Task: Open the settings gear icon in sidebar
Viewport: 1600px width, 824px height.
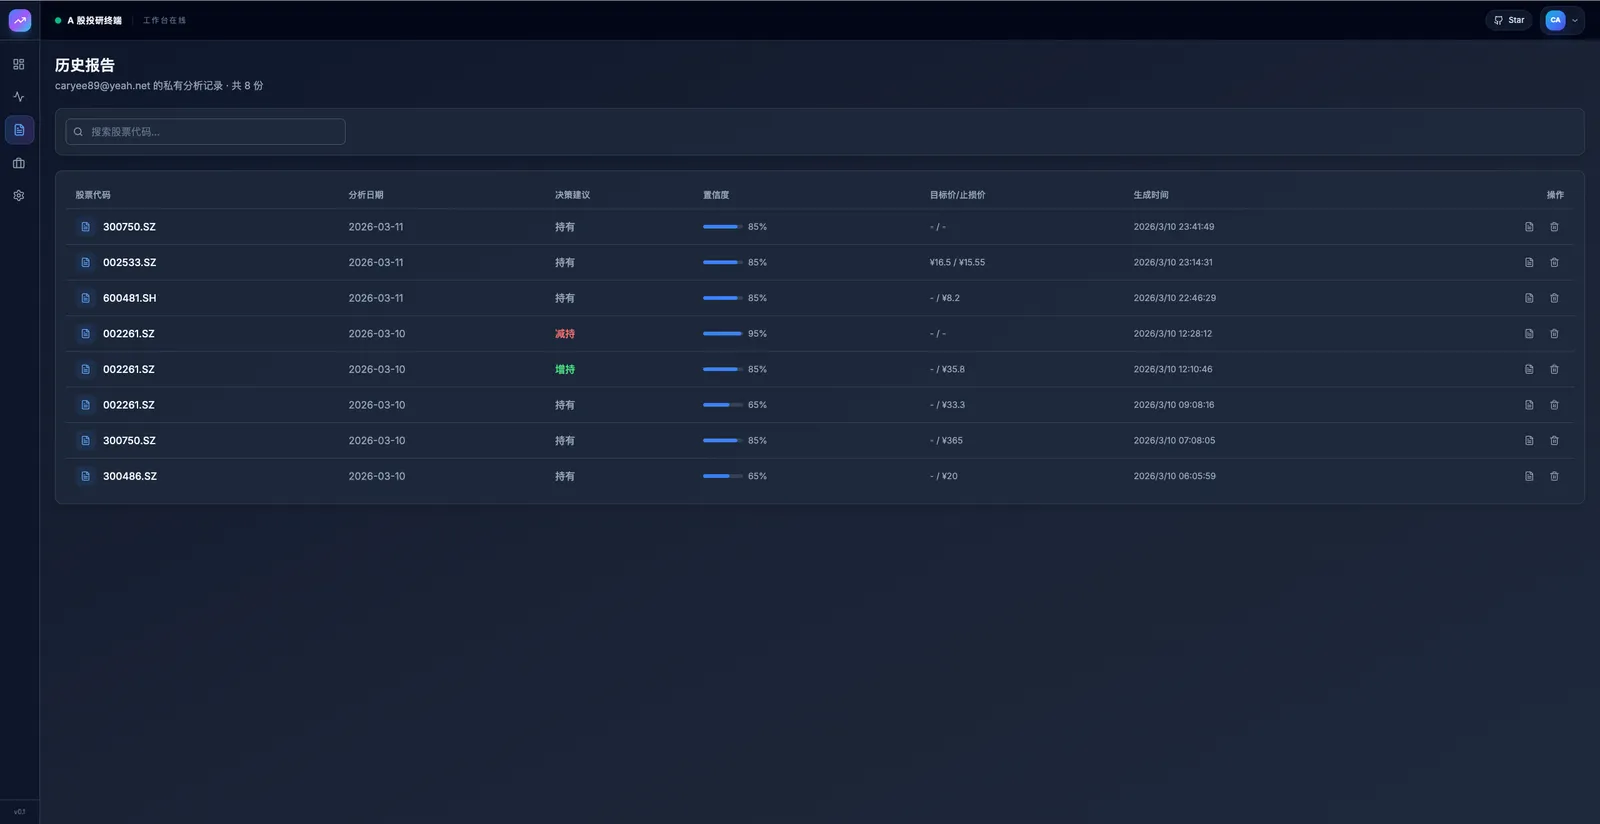Action: [19, 196]
